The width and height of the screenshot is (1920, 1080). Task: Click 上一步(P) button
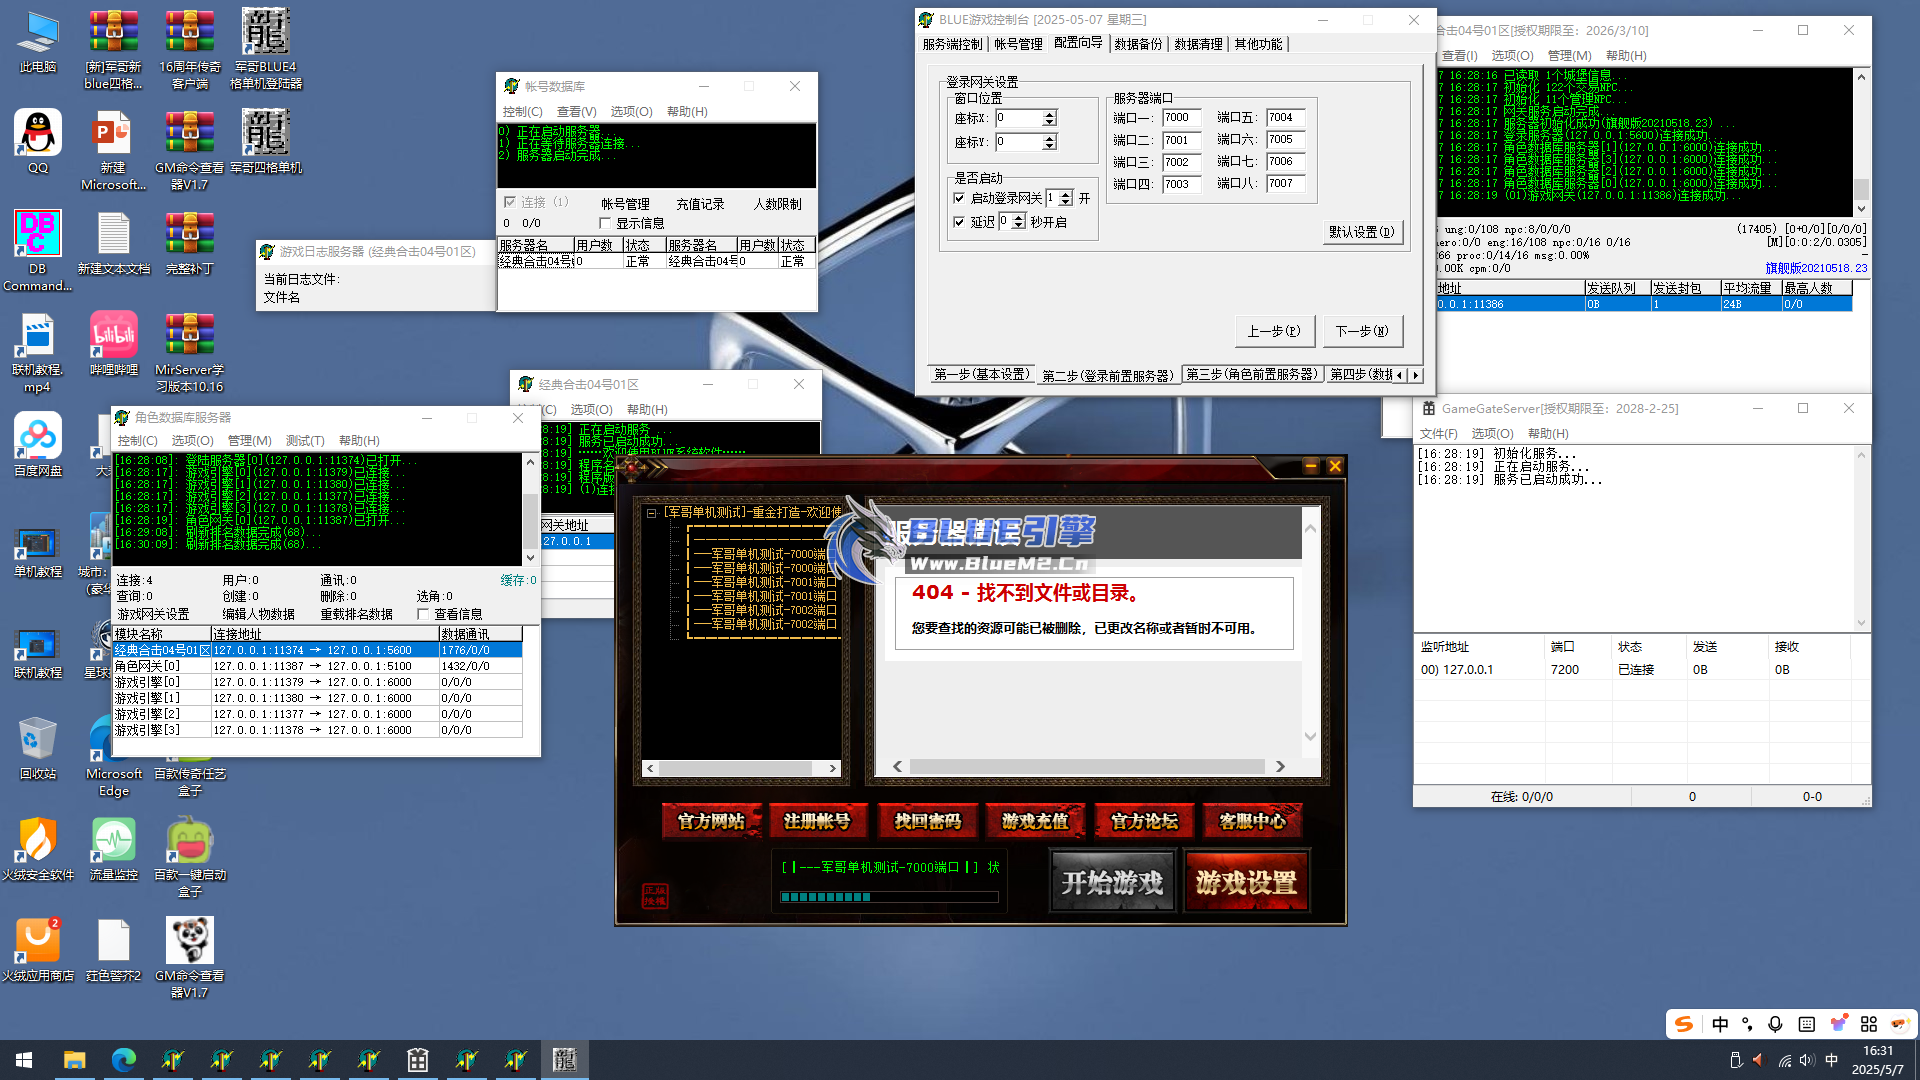(x=1274, y=331)
